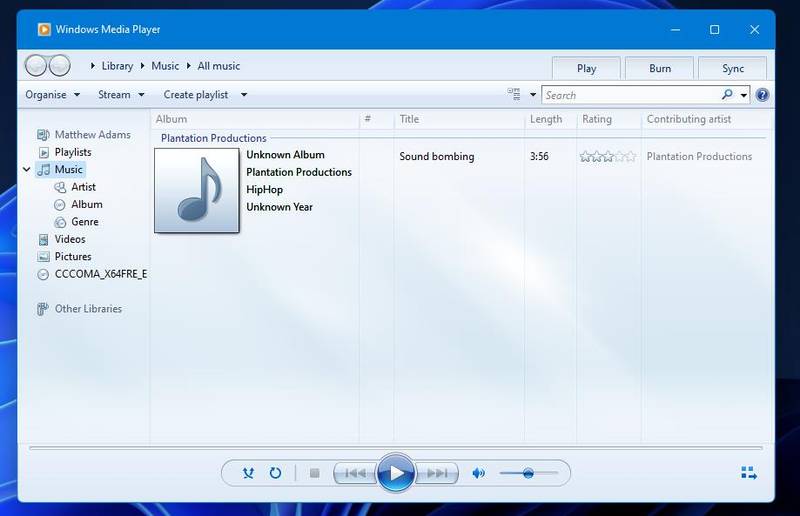
Task: Switch to the Burn tab
Action: (x=660, y=68)
